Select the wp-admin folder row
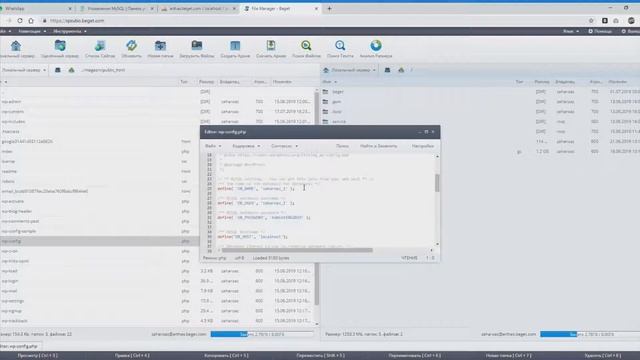Image resolution: width=640 pixels, height=360 pixels. [x=157, y=102]
